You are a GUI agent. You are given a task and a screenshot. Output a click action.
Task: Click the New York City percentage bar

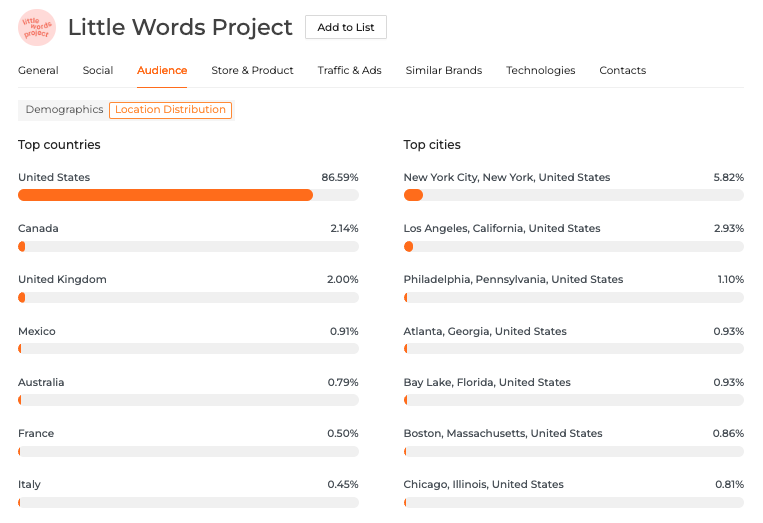tap(573, 195)
